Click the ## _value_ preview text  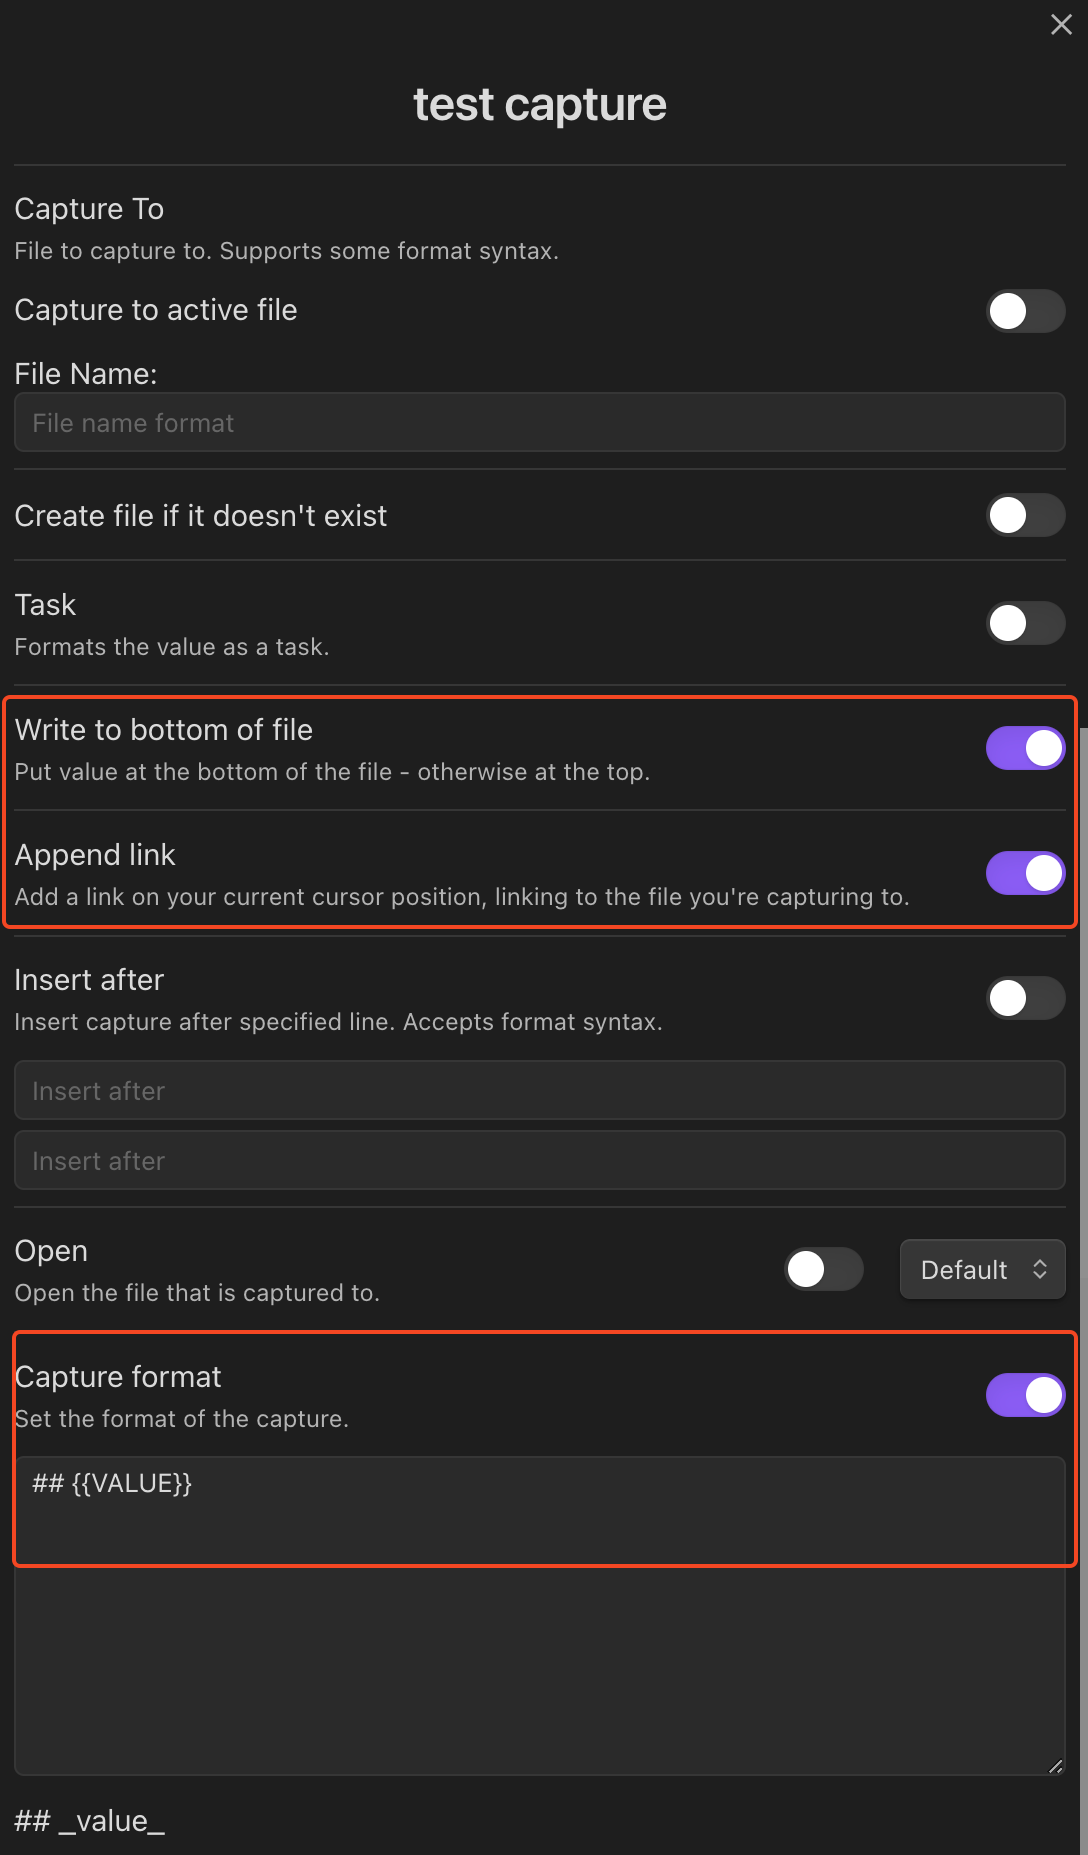pos(90,1821)
